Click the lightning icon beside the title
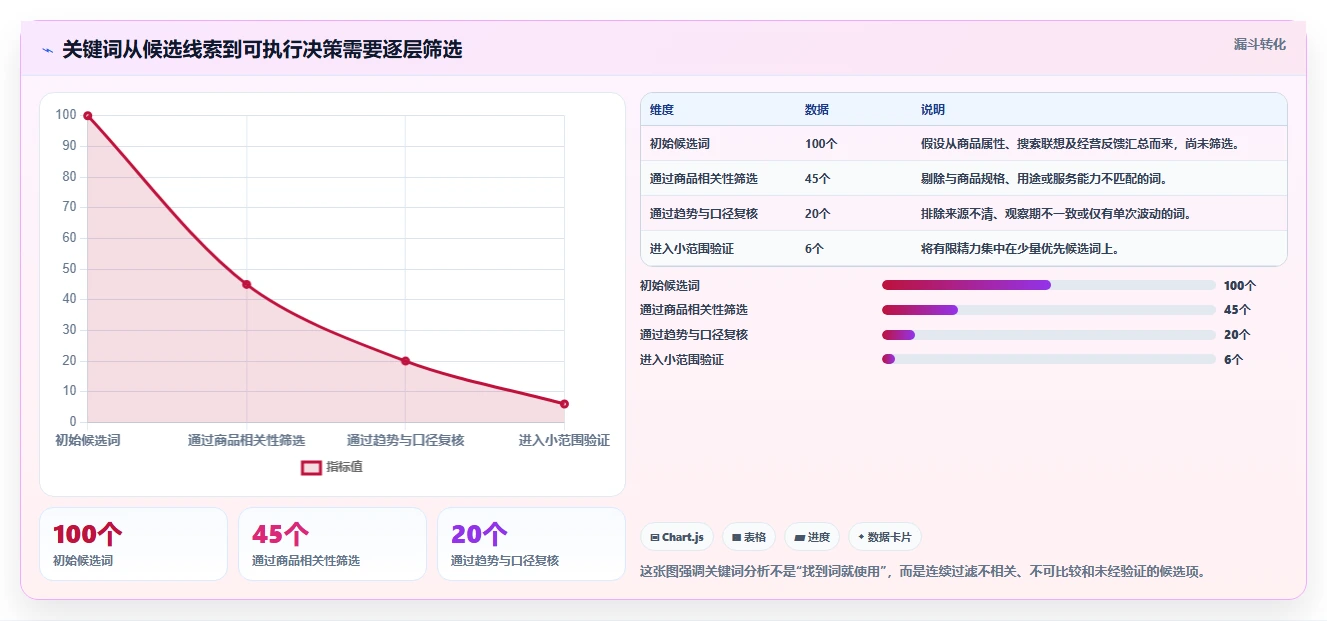The image size is (1327, 621). tap(47, 50)
